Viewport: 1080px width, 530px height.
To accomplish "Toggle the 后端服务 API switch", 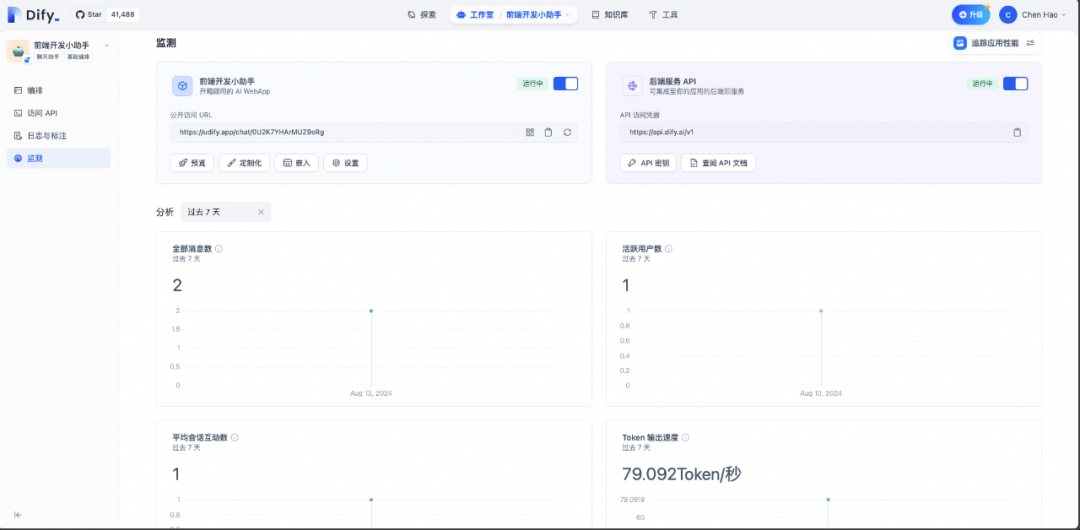I will click(x=1015, y=83).
